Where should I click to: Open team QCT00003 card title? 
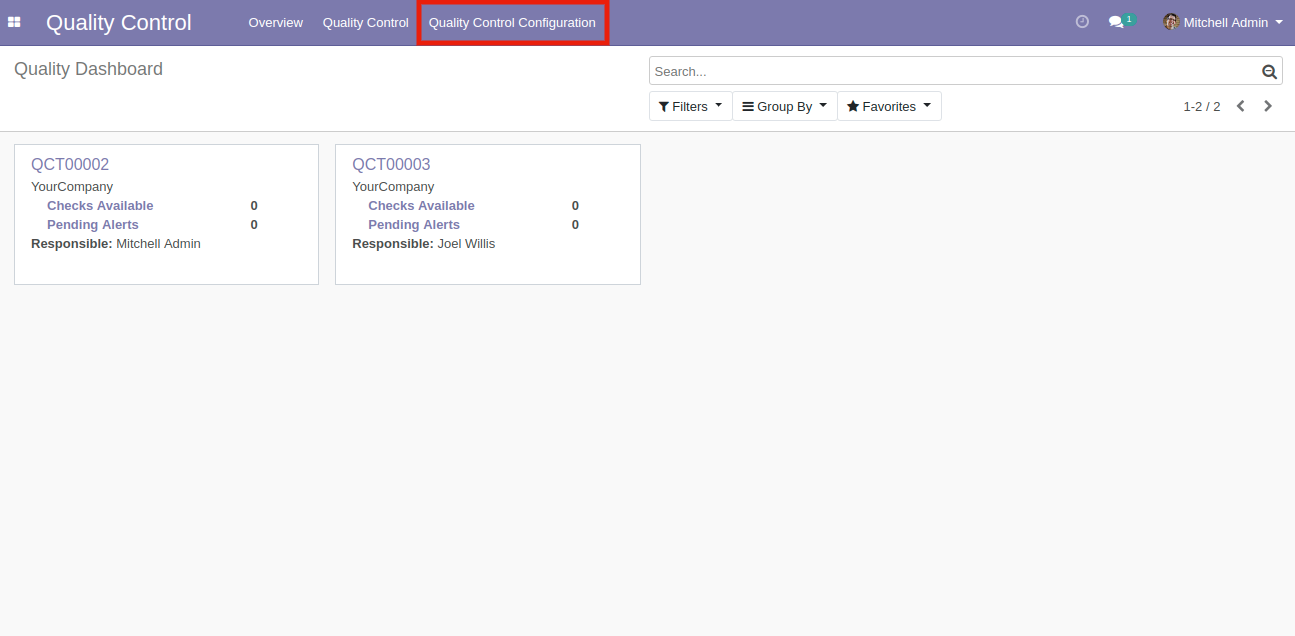(x=391, y=164)
